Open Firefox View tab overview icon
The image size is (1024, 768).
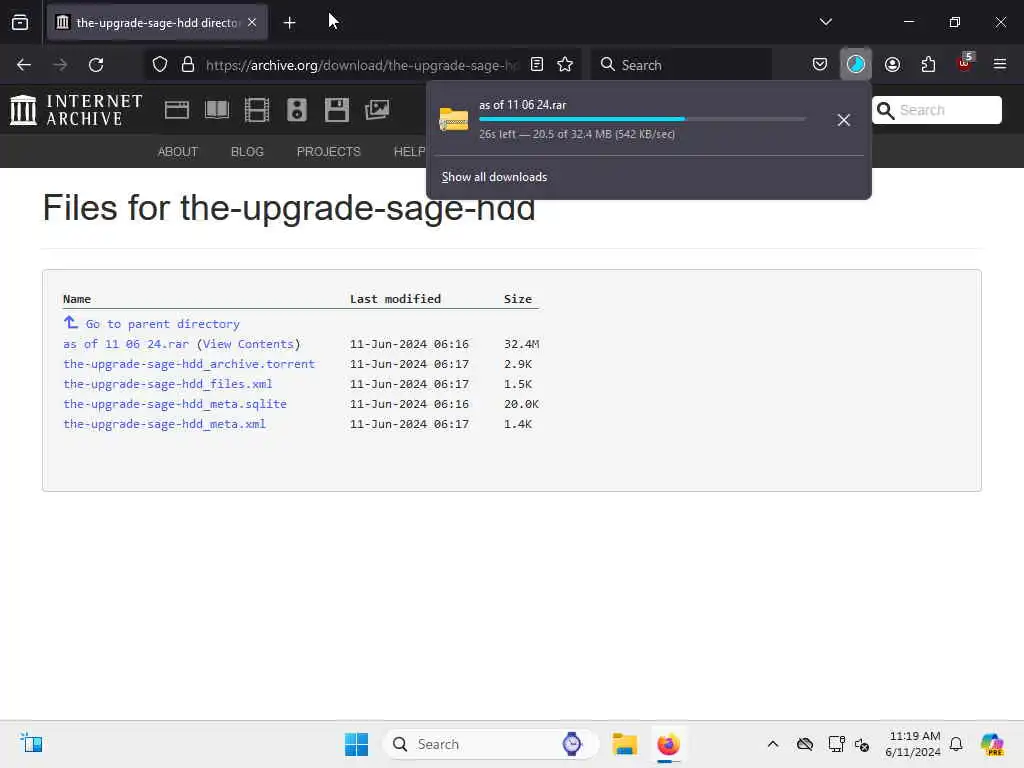tap(20, 22)
